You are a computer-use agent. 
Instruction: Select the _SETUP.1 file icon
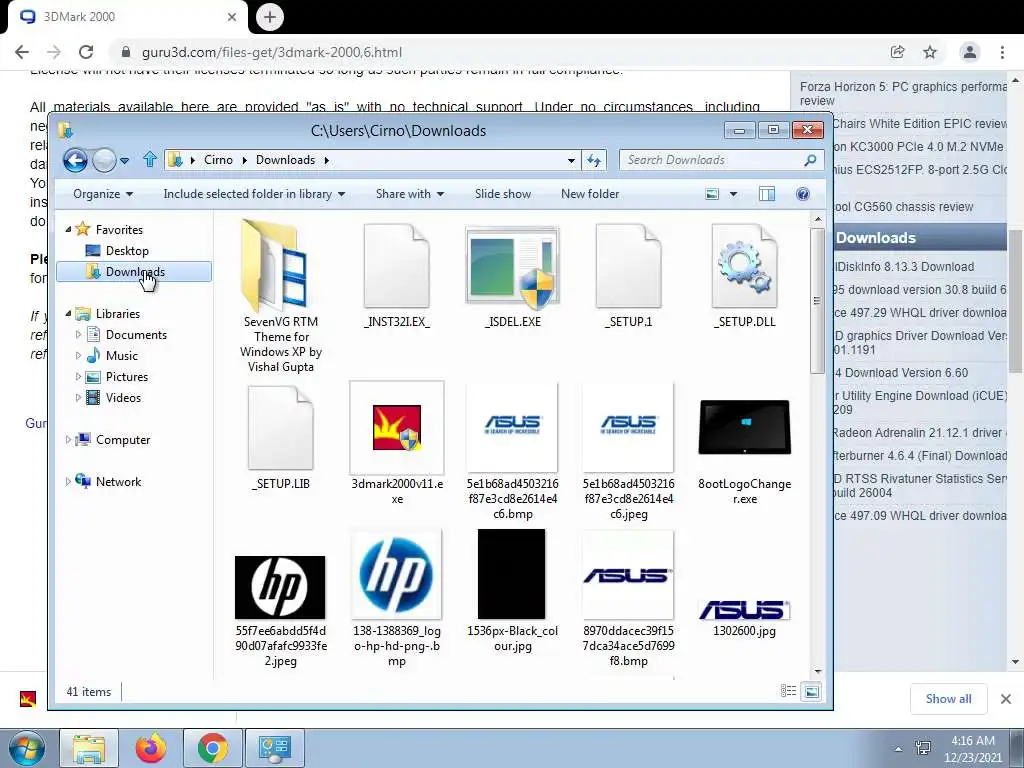628,266
